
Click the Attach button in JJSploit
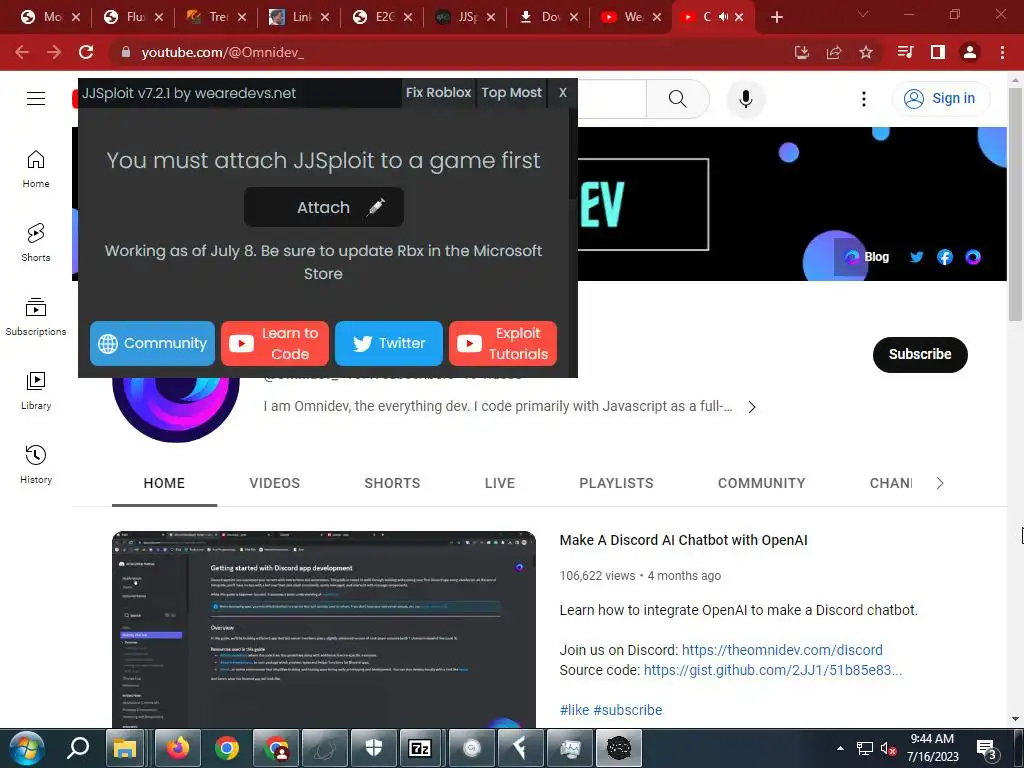pyautogui.click(x=323, y=208)
